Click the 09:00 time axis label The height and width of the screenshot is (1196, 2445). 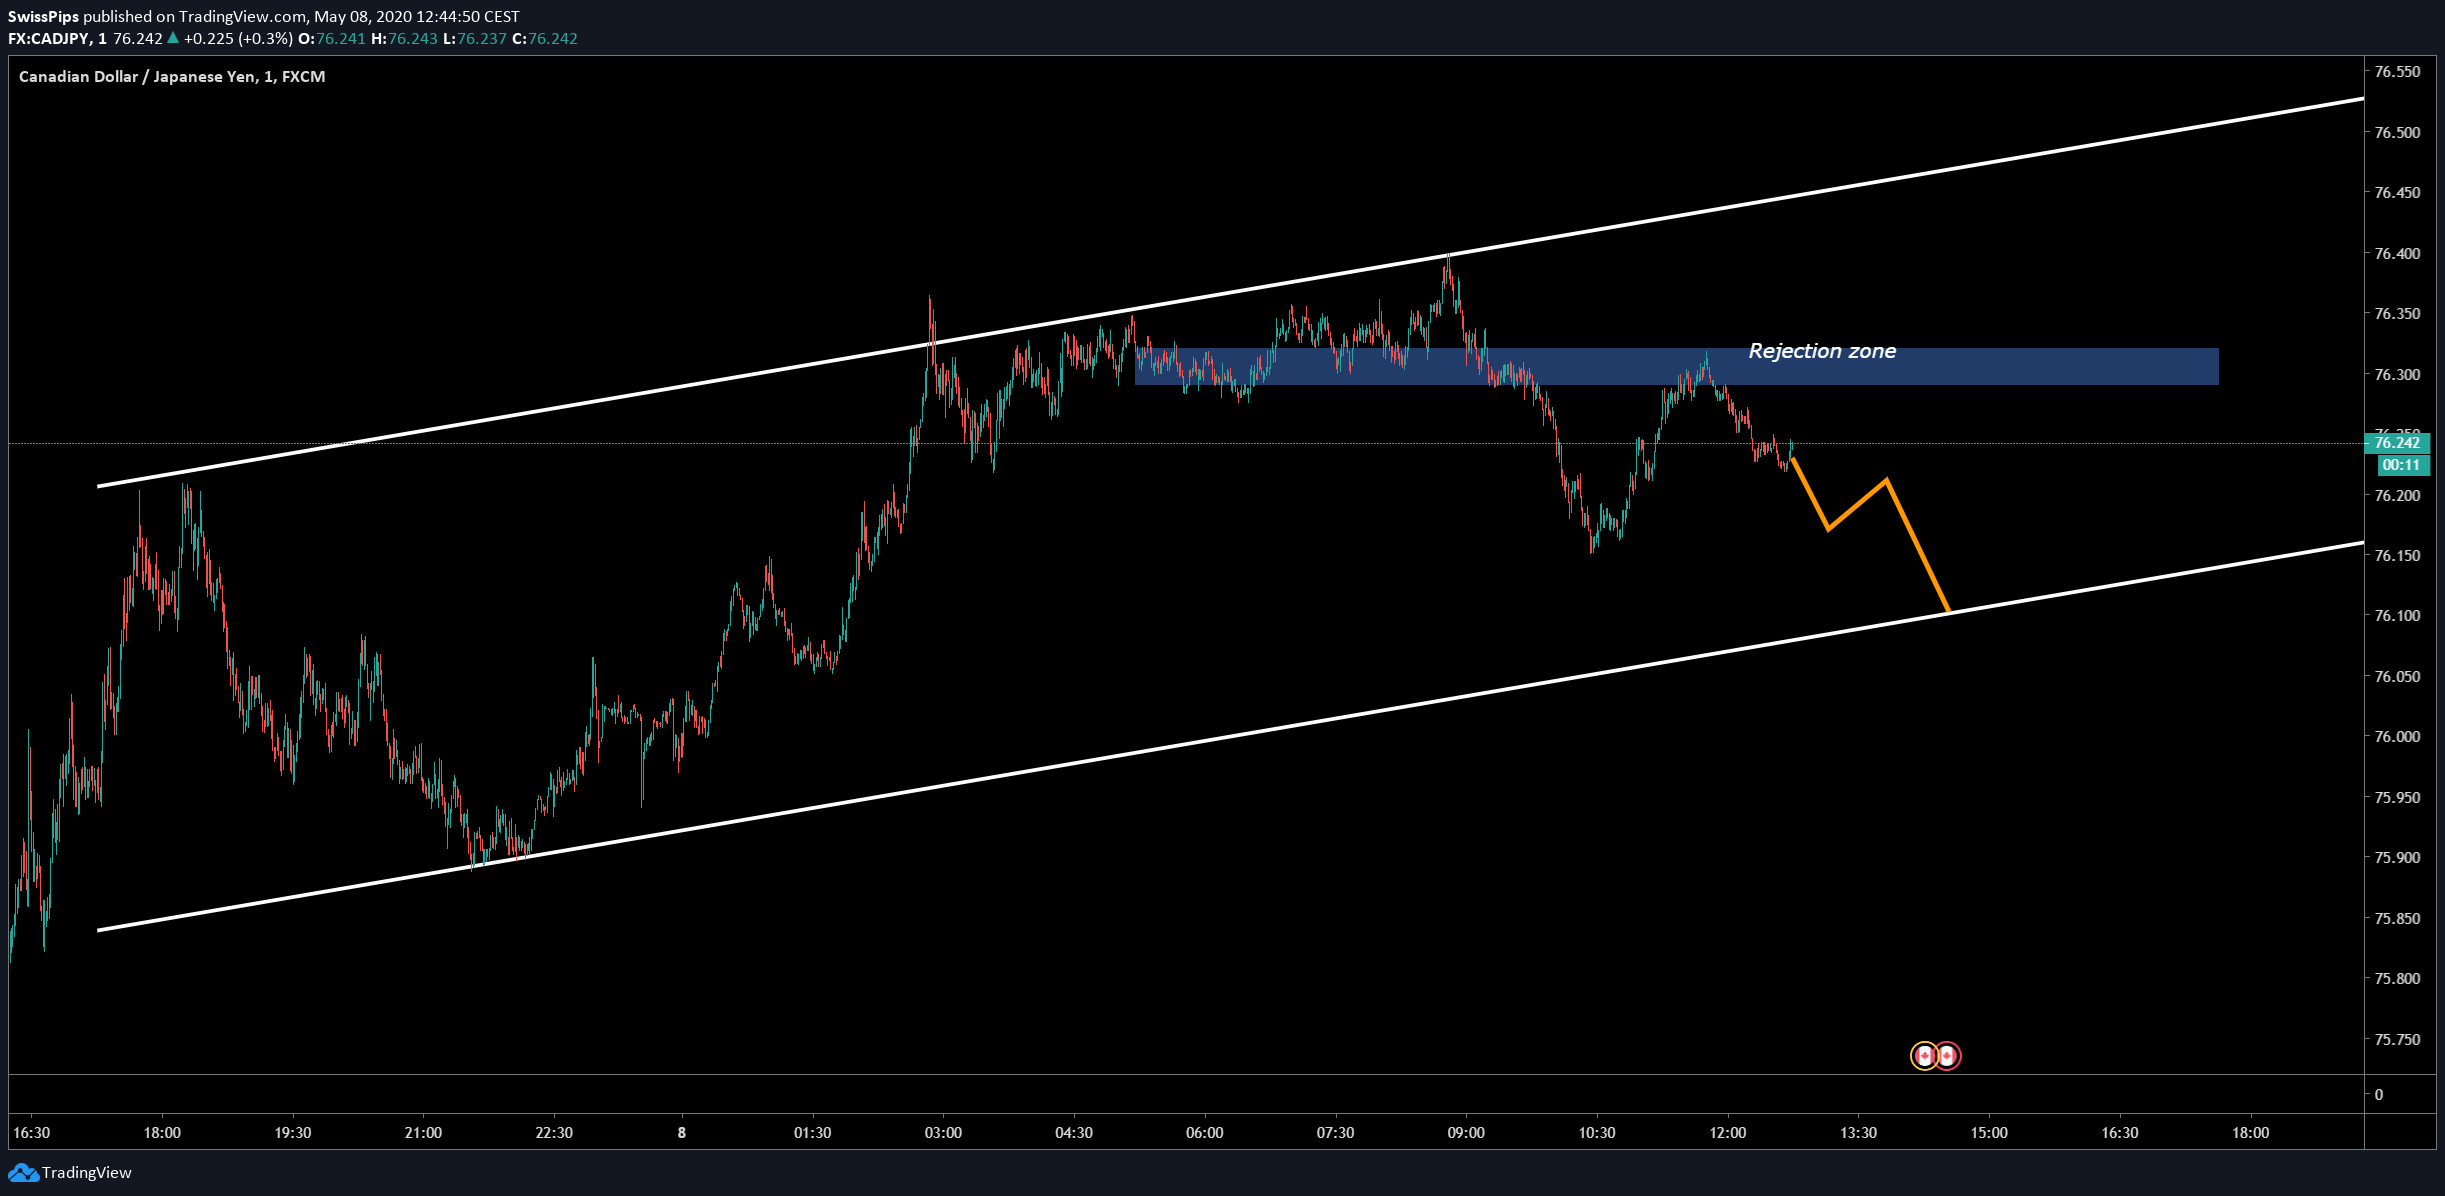pos(1466,1133)
